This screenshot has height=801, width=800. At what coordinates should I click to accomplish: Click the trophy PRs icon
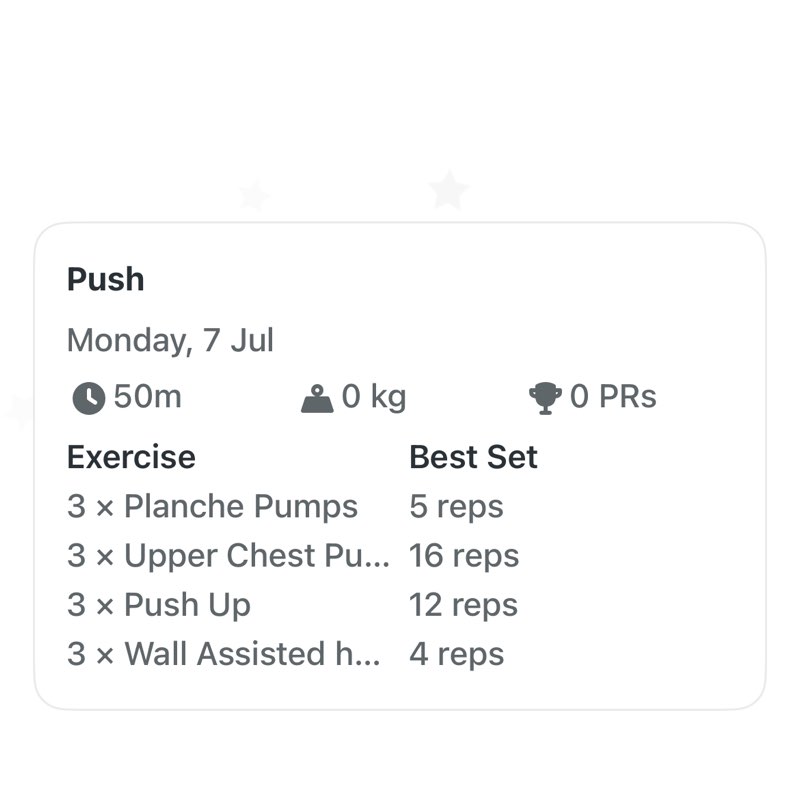[x=545, y=398]
